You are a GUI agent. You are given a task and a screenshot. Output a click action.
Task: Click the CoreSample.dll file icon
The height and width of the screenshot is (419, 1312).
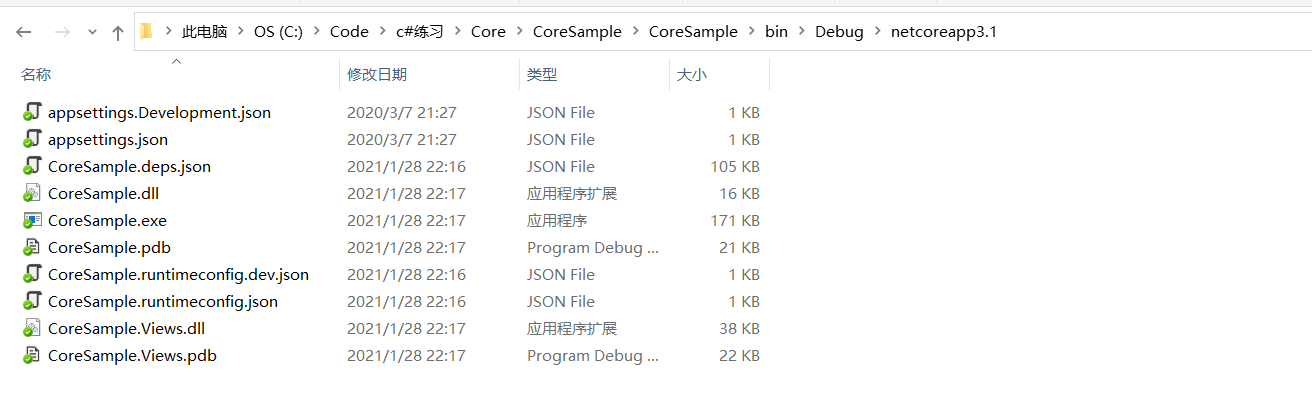pos(33,193)
